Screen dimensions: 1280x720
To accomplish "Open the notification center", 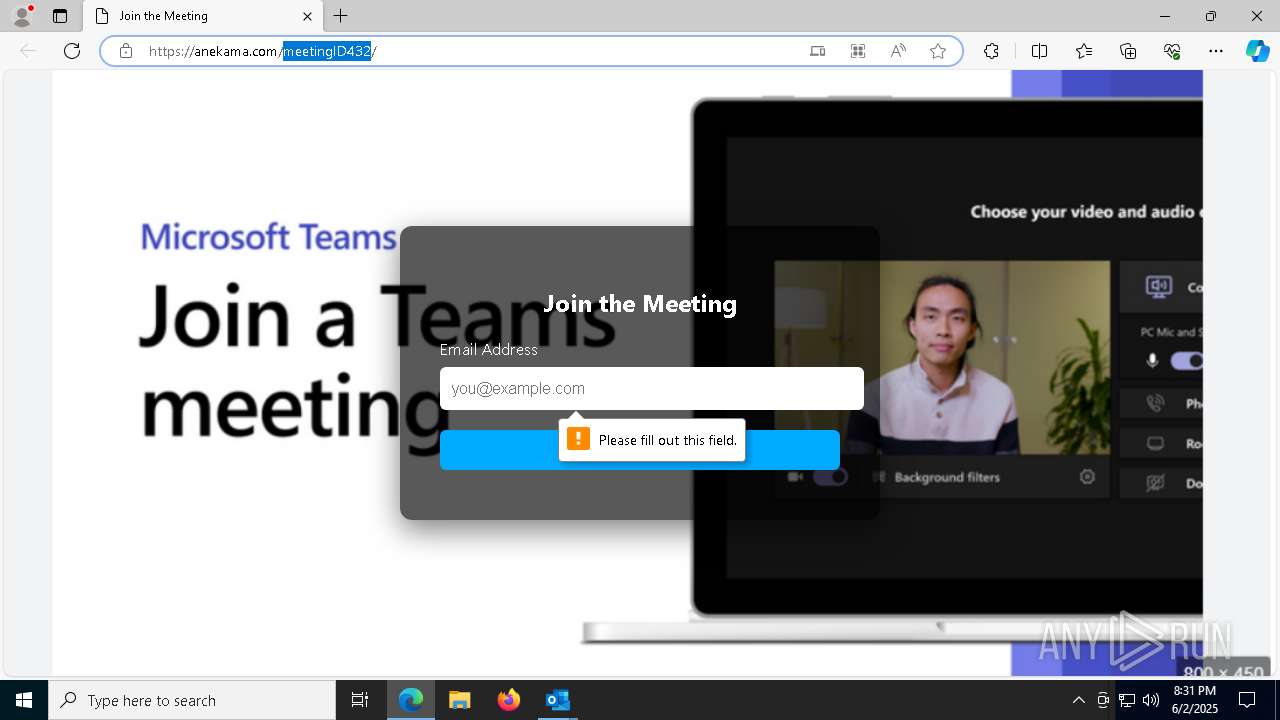I will coord(1248,700).
